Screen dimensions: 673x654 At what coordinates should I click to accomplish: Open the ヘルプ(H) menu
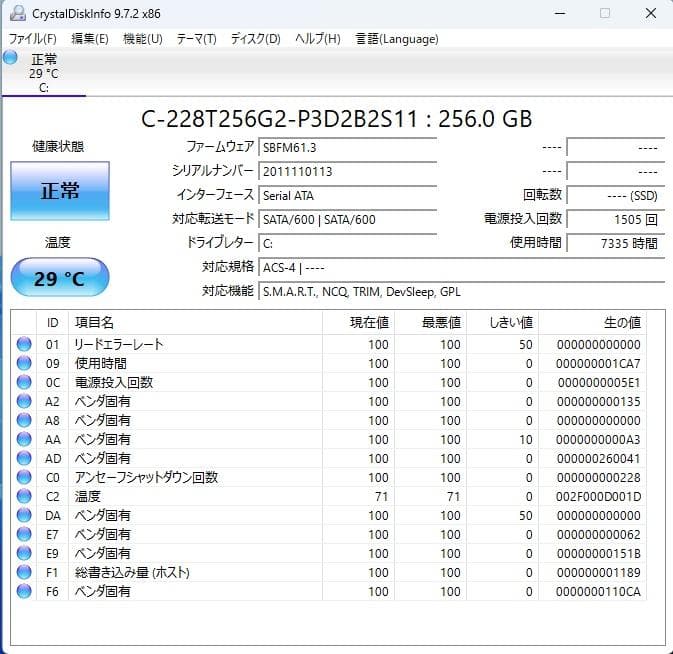click(x=318, y=39)
